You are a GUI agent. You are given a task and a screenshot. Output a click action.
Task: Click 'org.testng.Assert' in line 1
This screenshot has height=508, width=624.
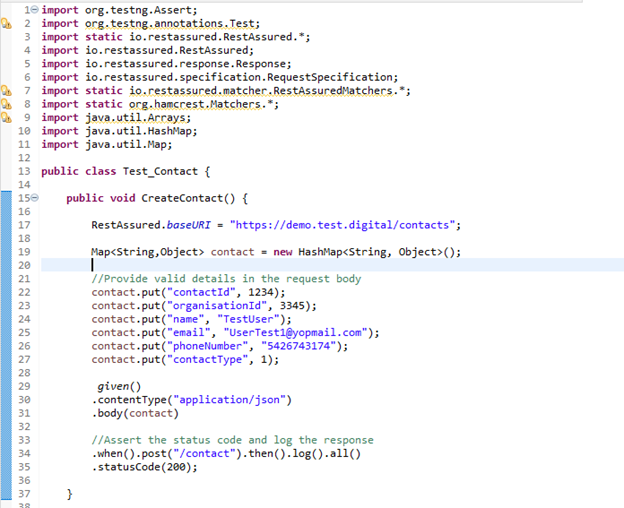click(138, 10)
